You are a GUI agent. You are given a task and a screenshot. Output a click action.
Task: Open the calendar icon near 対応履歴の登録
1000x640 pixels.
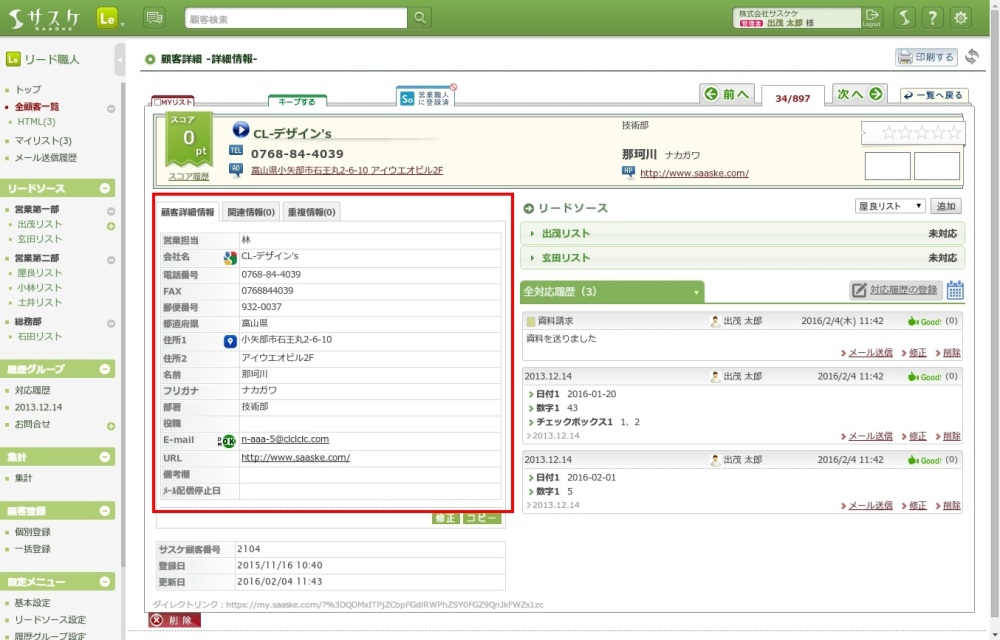tap(955, 290)
